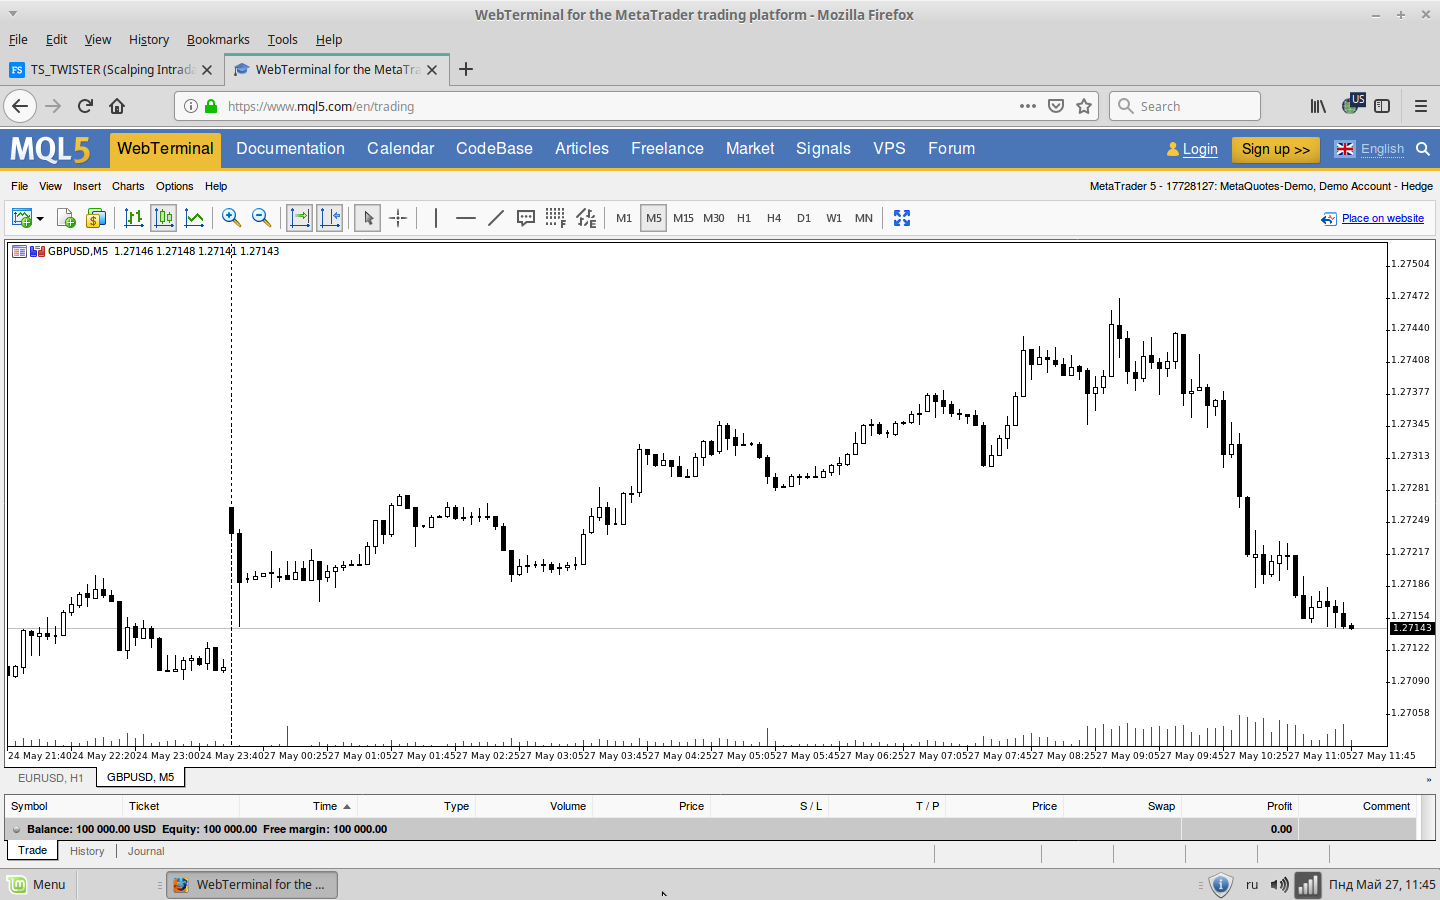Open the system Menu button

tap(38, 884)
